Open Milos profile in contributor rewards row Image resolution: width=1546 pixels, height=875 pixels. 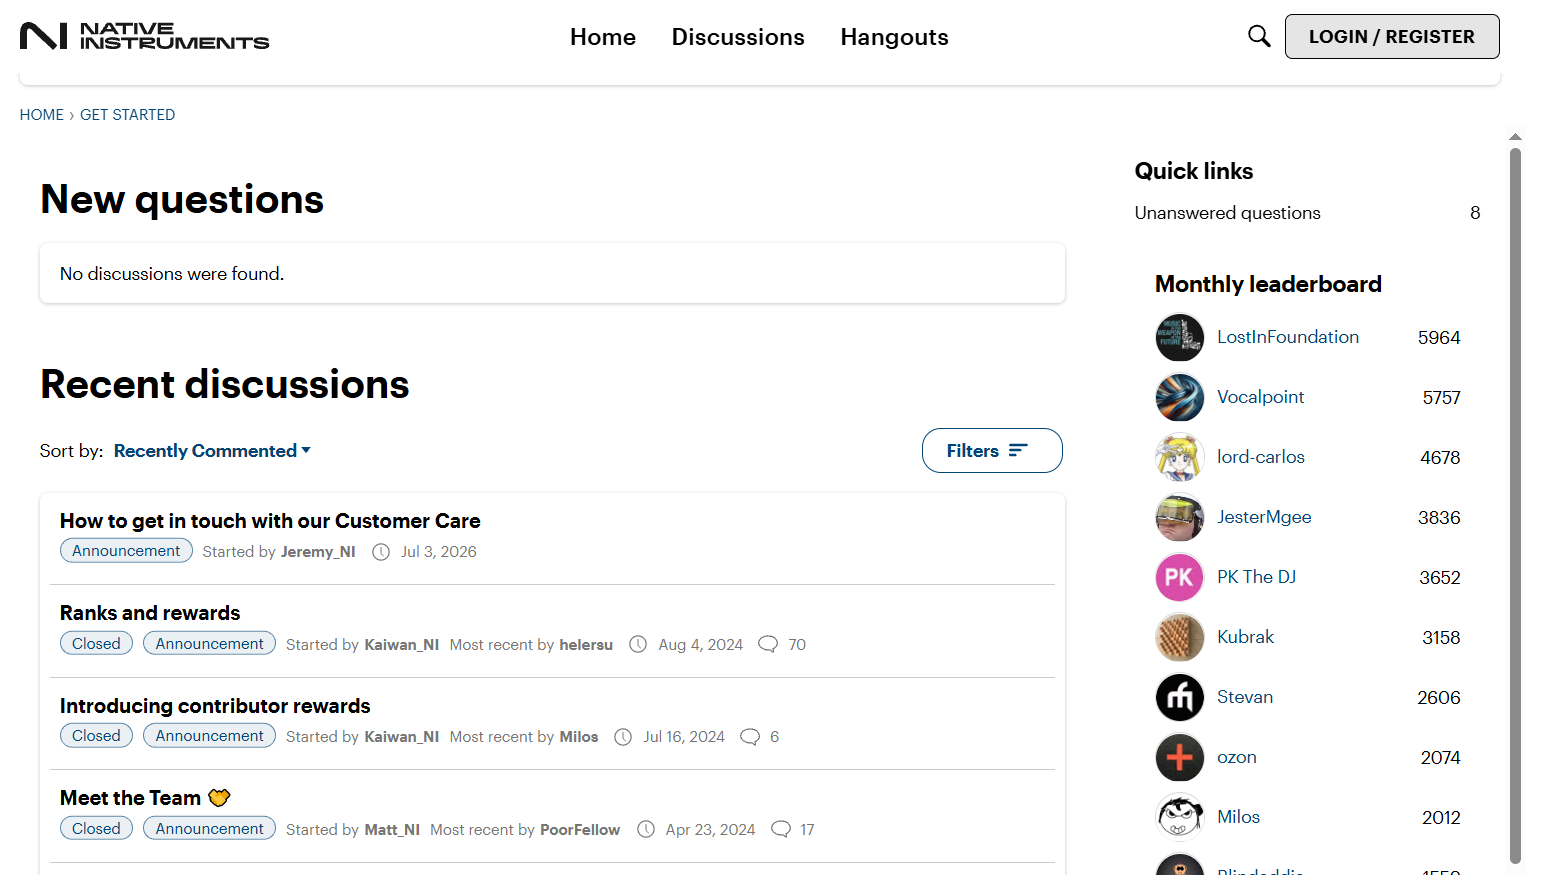579,737
